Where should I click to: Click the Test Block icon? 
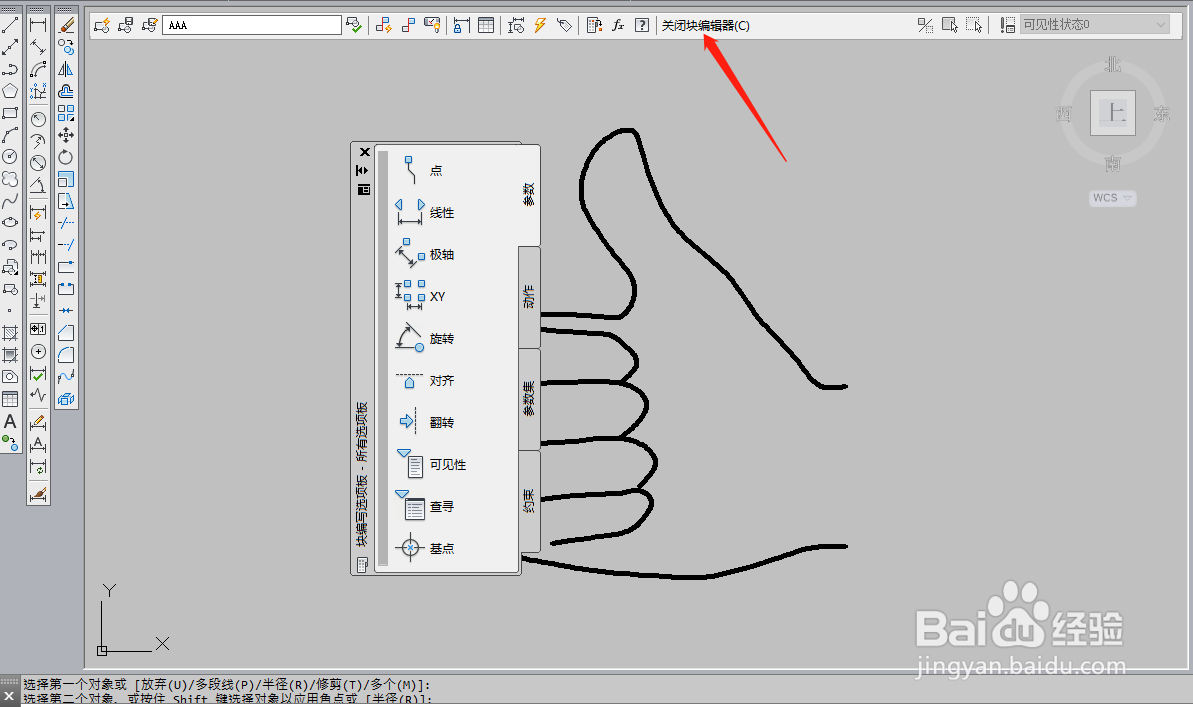(x=354, y=25)
